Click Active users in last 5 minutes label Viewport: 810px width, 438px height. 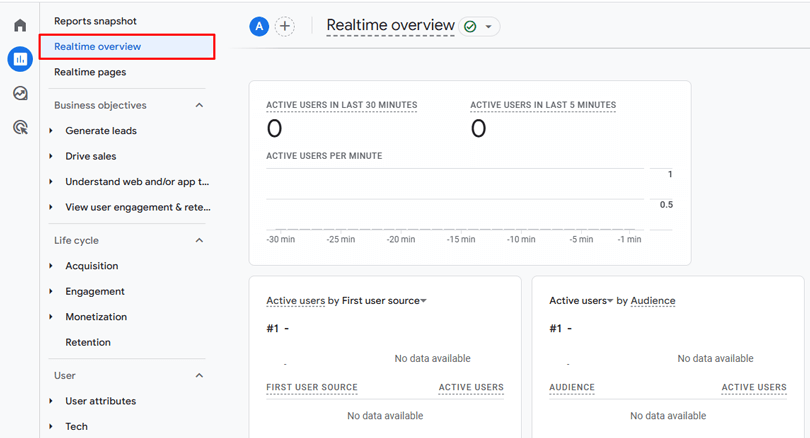click(543, 105)
